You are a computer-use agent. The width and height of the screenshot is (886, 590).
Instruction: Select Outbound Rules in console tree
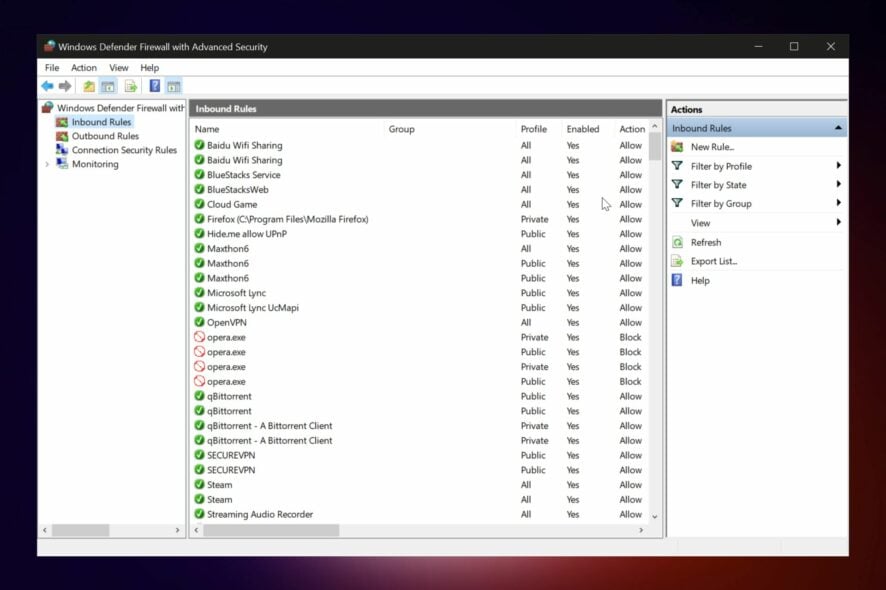[105, 135]
